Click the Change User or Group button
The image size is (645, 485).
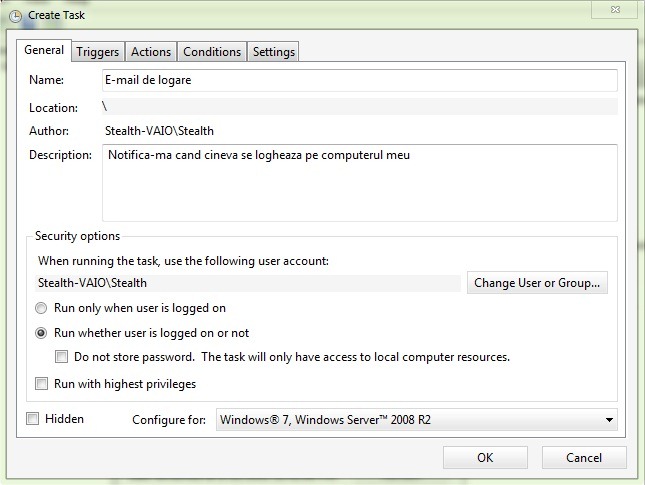537,283
